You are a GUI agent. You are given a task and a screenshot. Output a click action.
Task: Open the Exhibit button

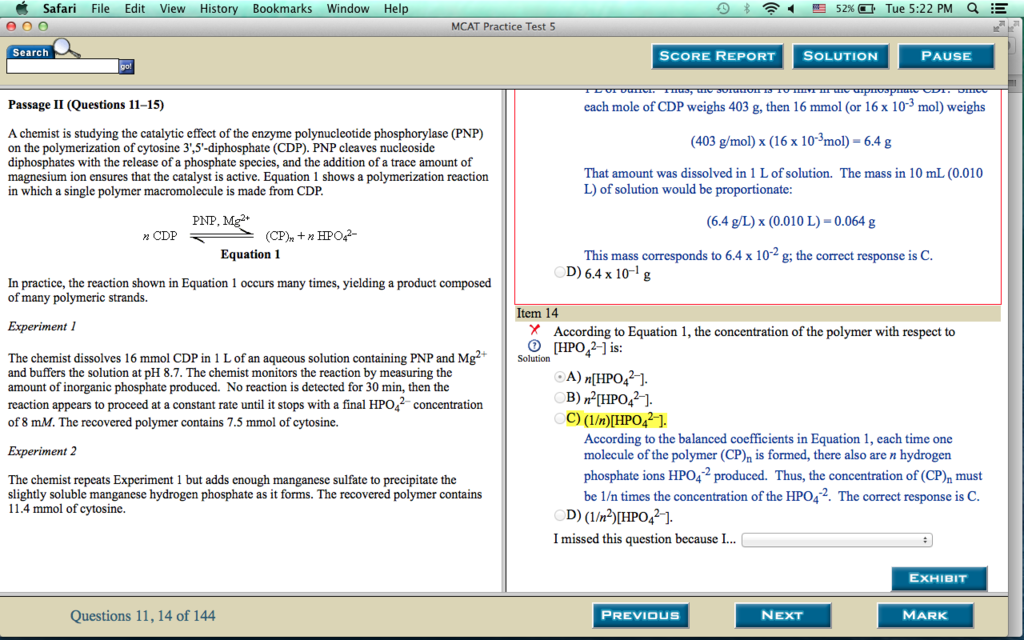click(x=938, y=578)
